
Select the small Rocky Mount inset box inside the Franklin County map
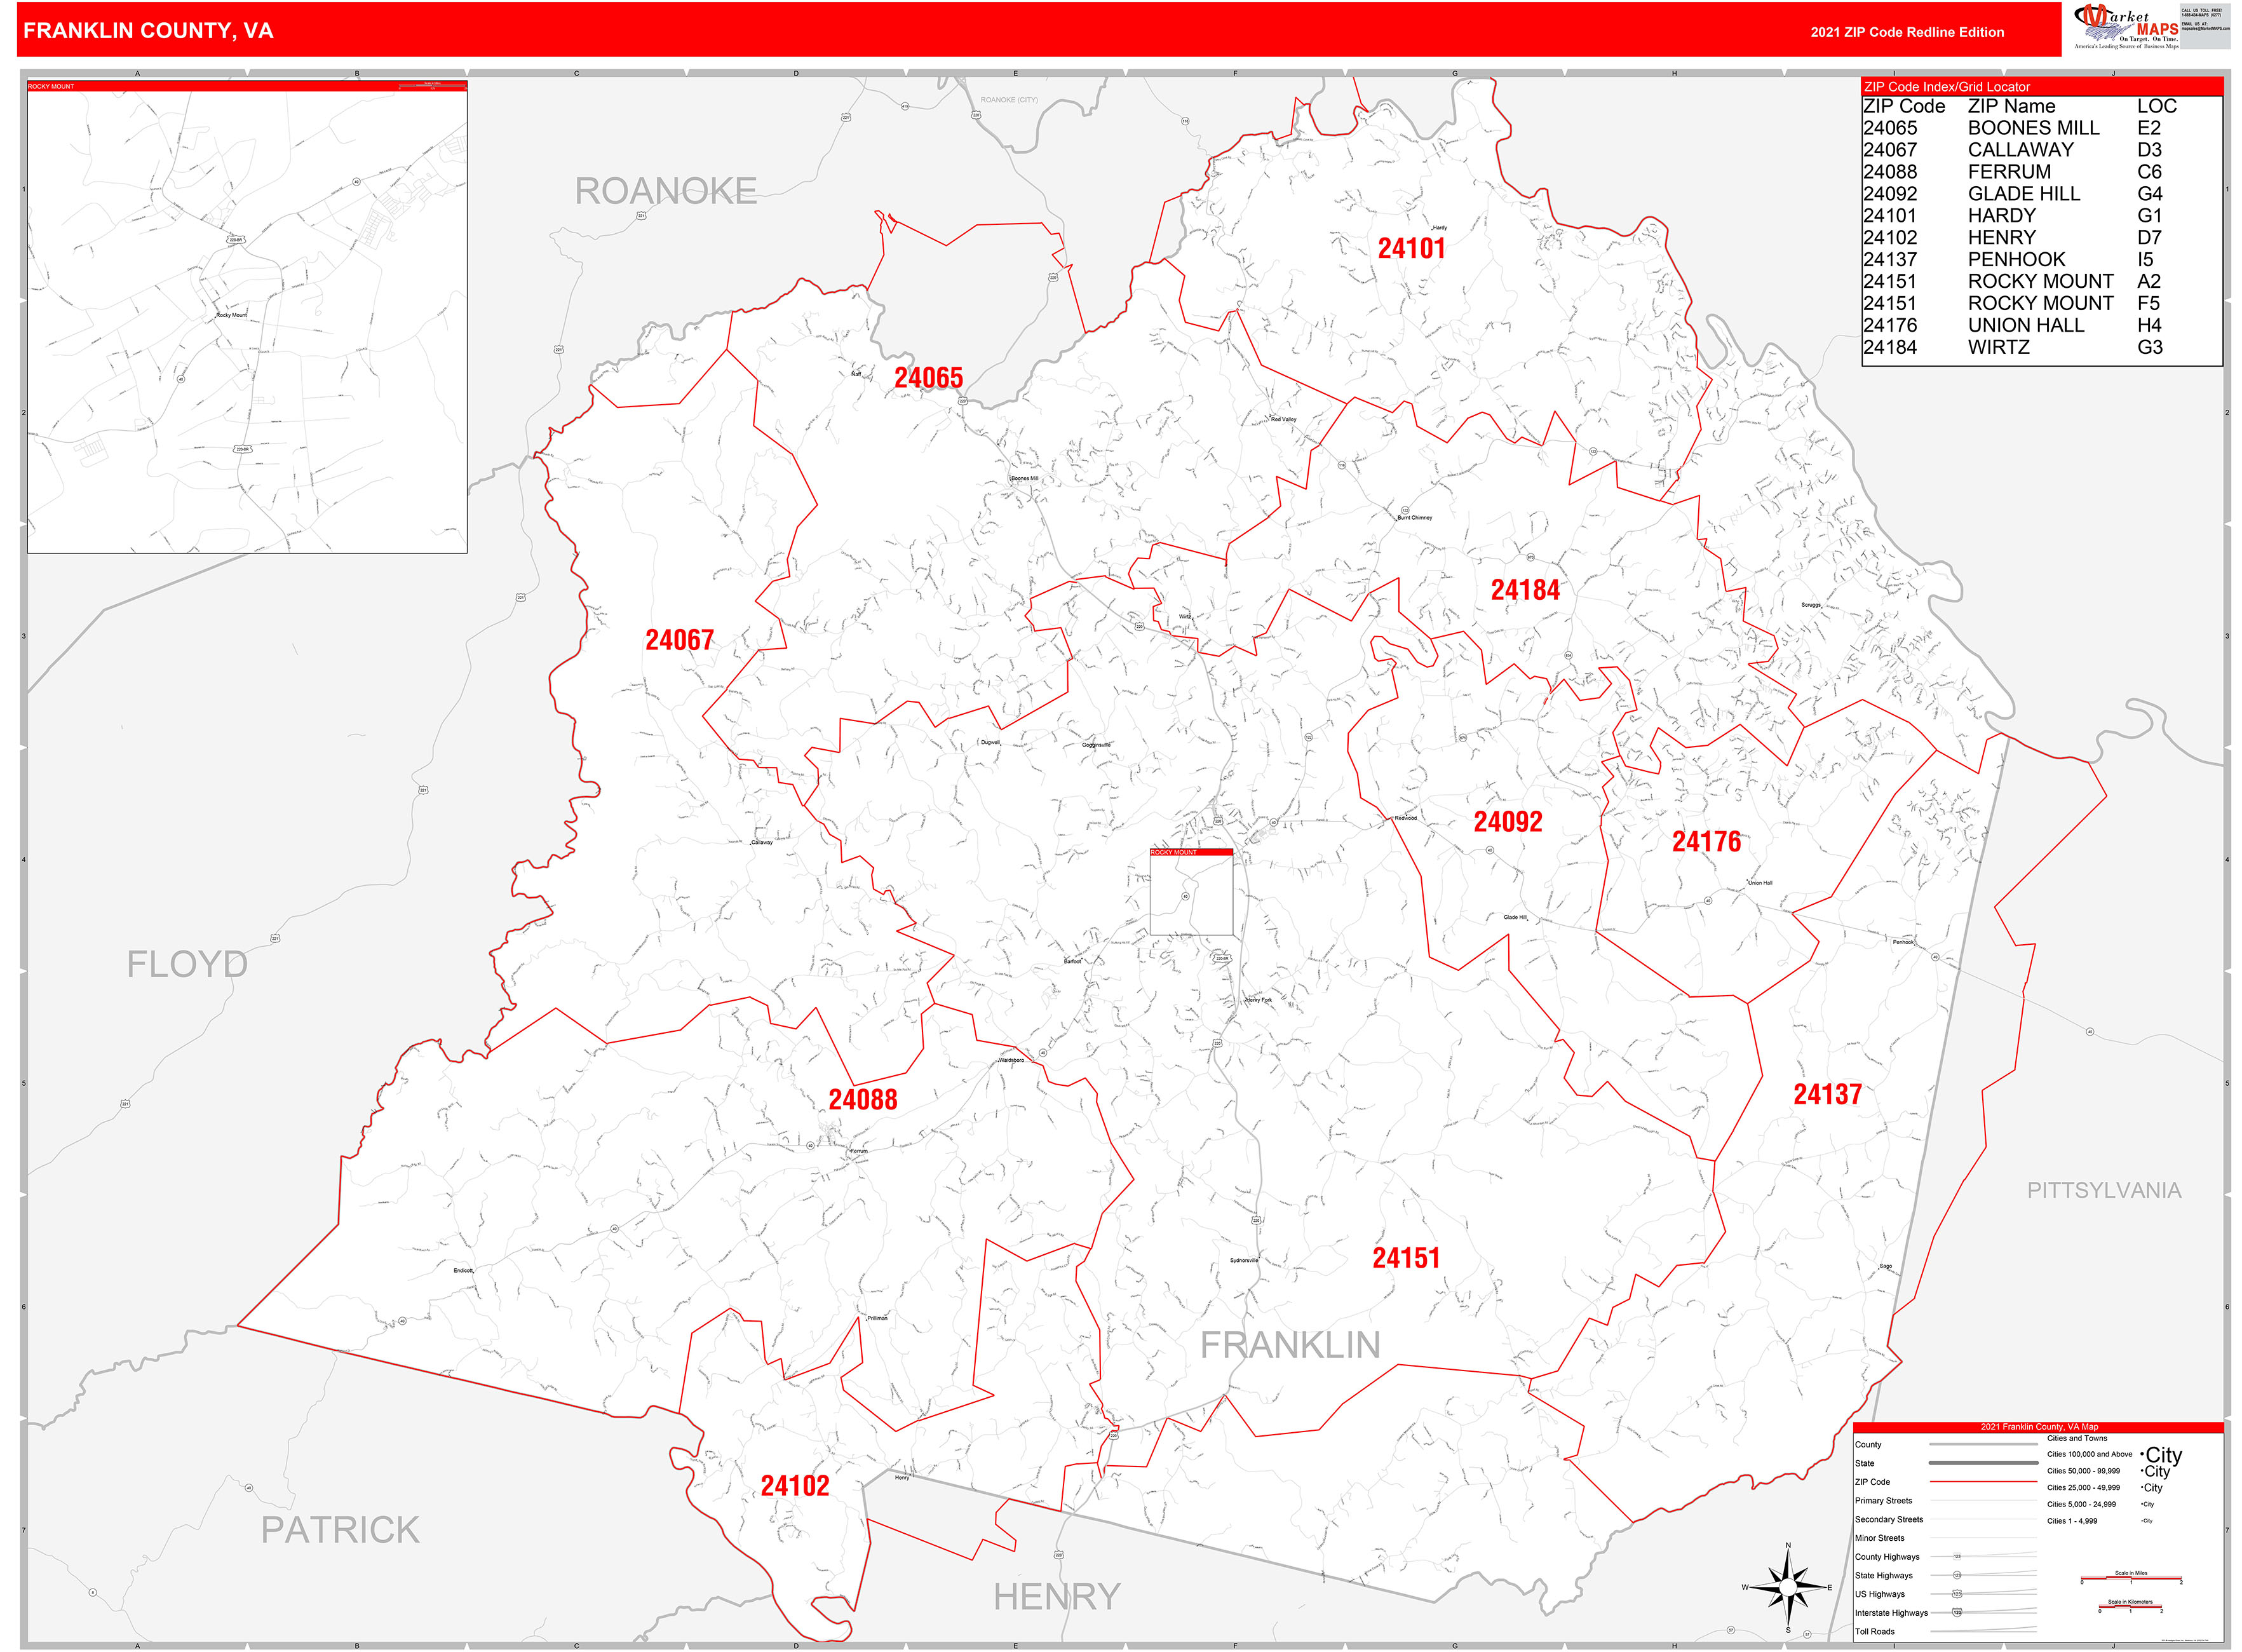click(1191, 892)
